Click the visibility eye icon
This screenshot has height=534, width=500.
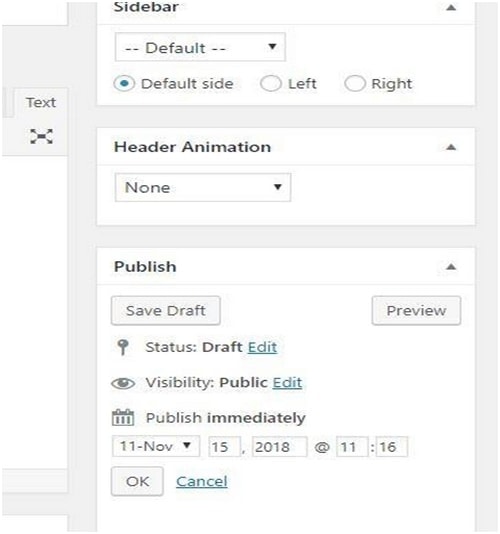coord(123,383)
